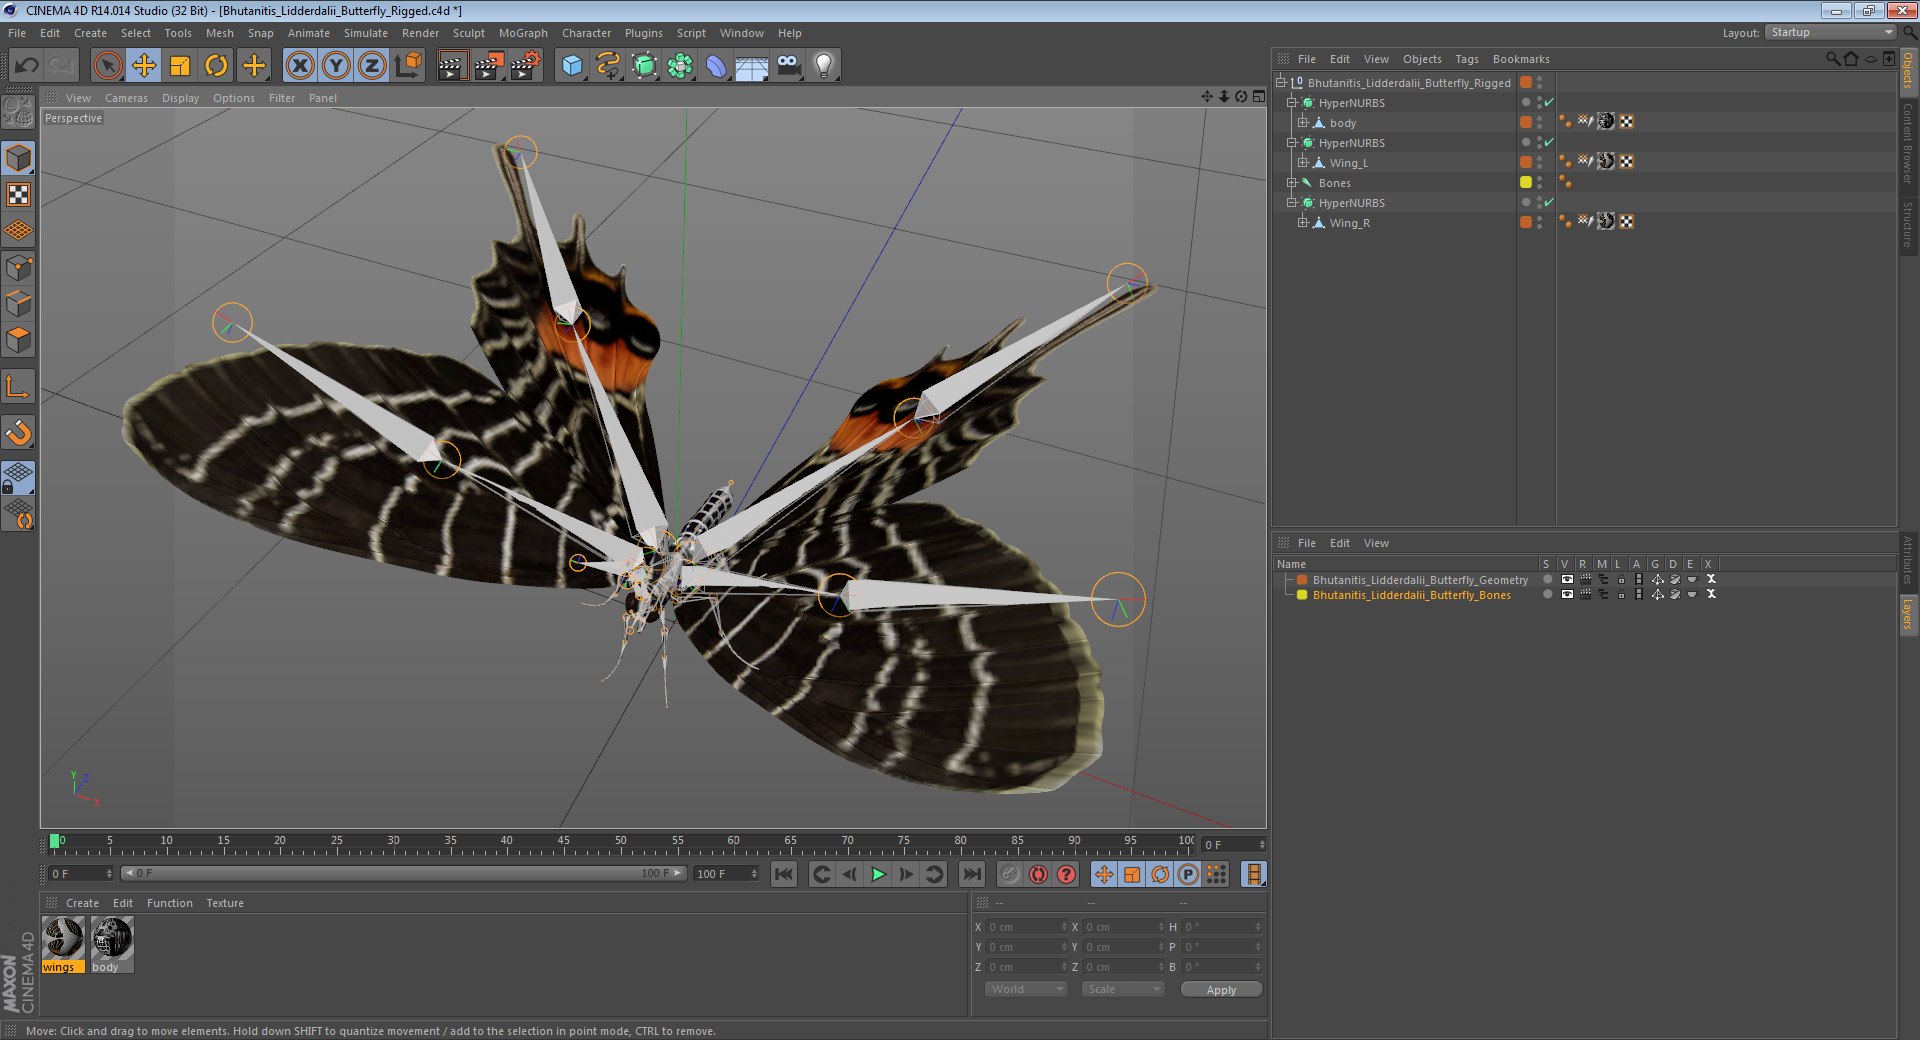The height and width of the screenshot is (1040, 1920).
Task: Add a Cube primitive object
Action: (x=572, y=66)
